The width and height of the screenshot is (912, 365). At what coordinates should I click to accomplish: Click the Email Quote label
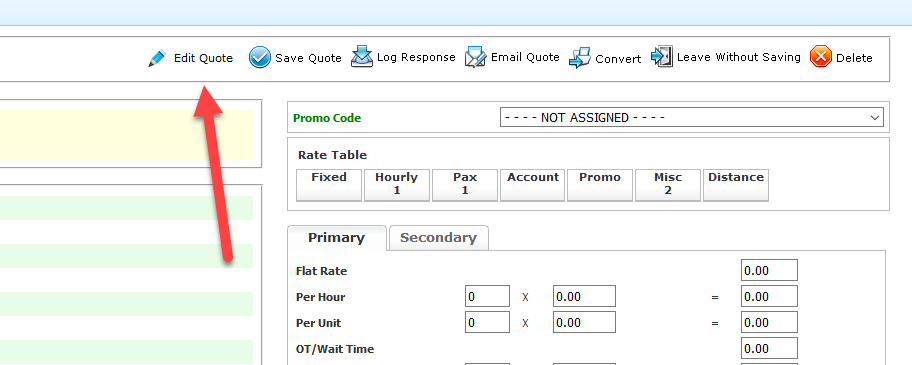[x=525, y=58]
